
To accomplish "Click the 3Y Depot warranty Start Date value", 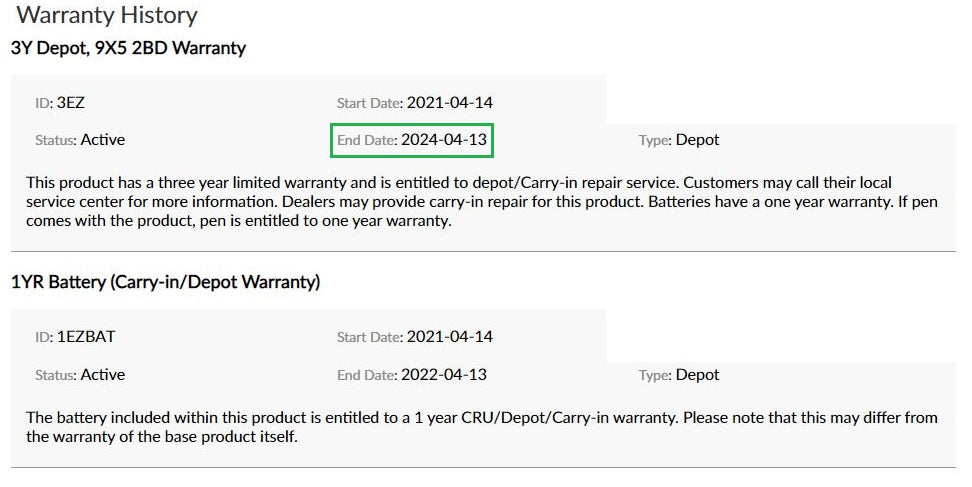I will click(449, 102).
